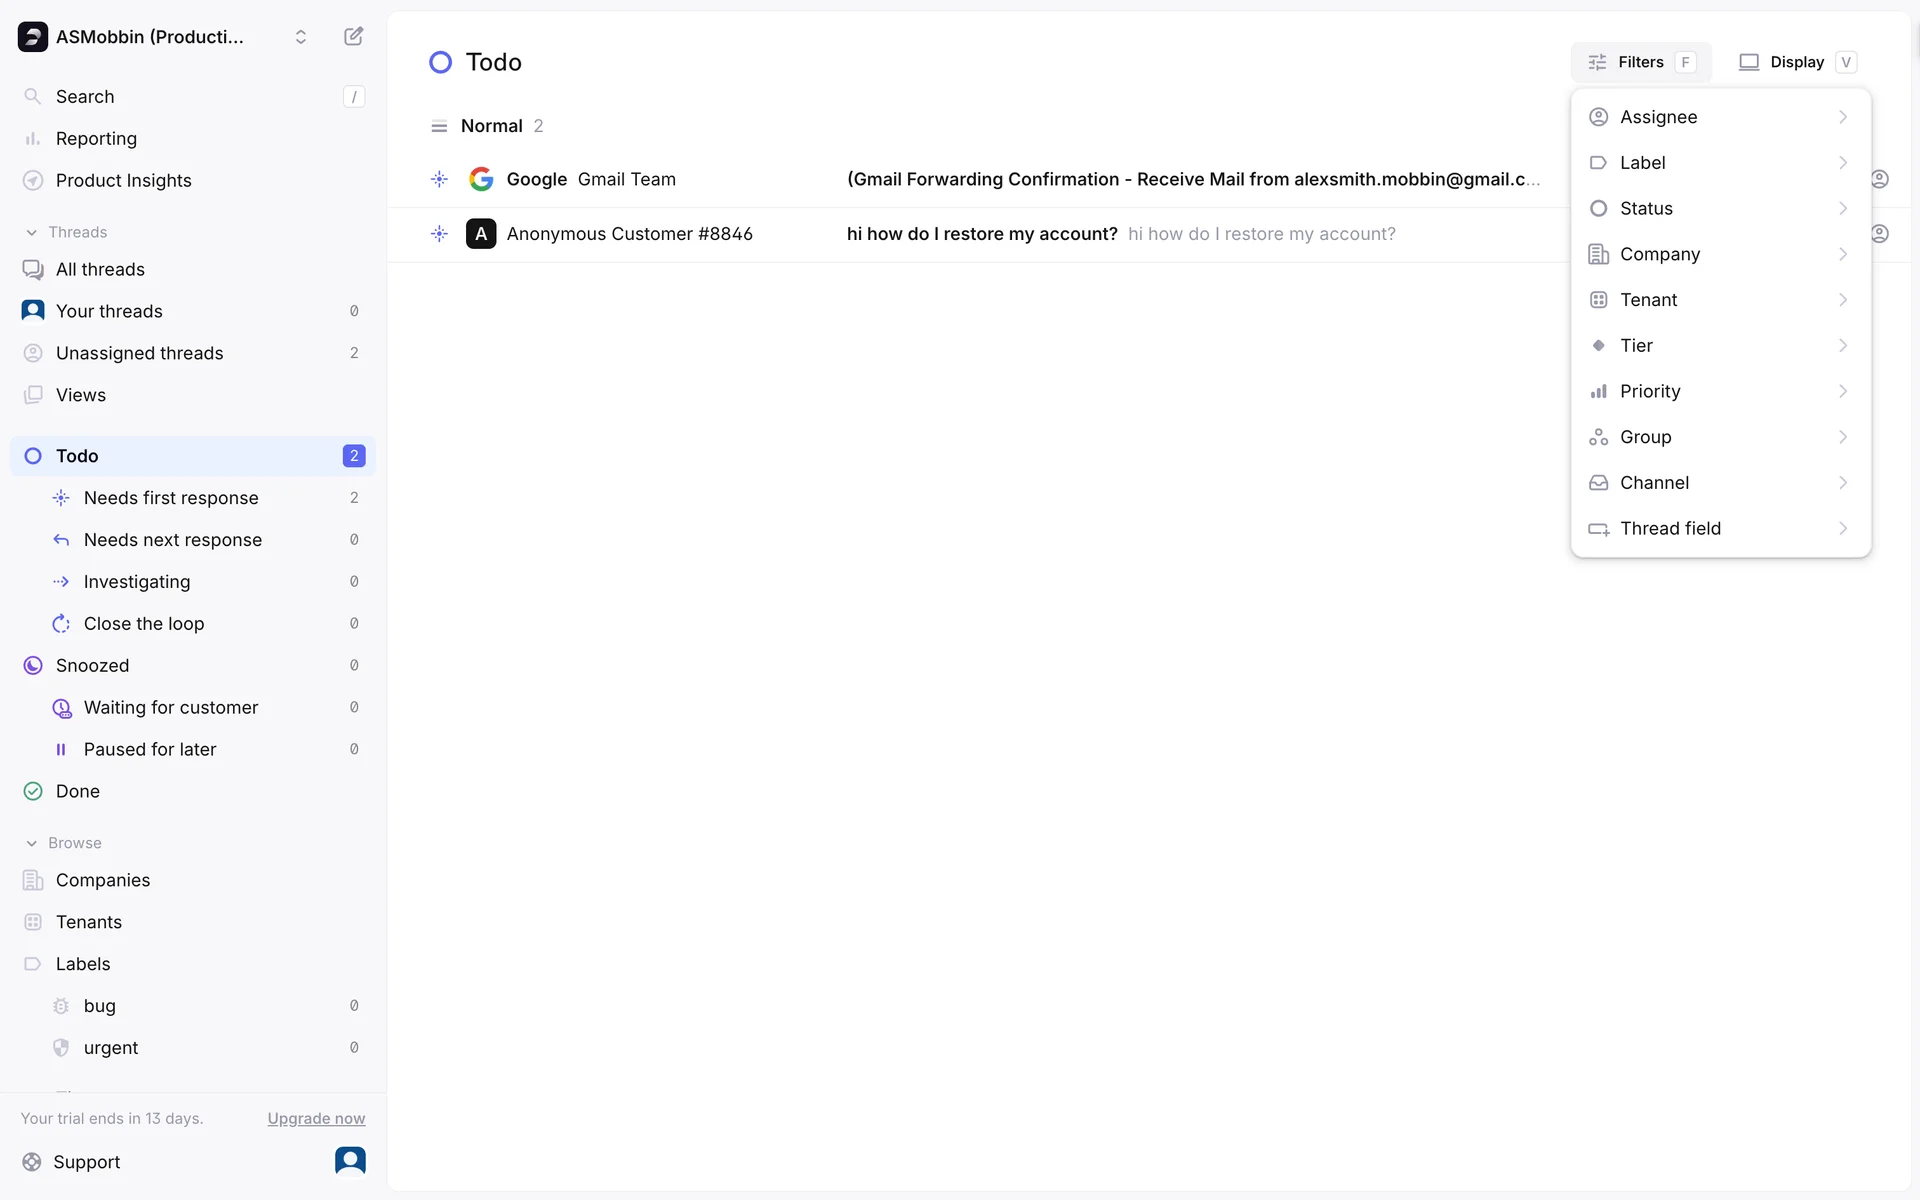
Task: Select the Snoozed moon icon
Action: [33, 666]
